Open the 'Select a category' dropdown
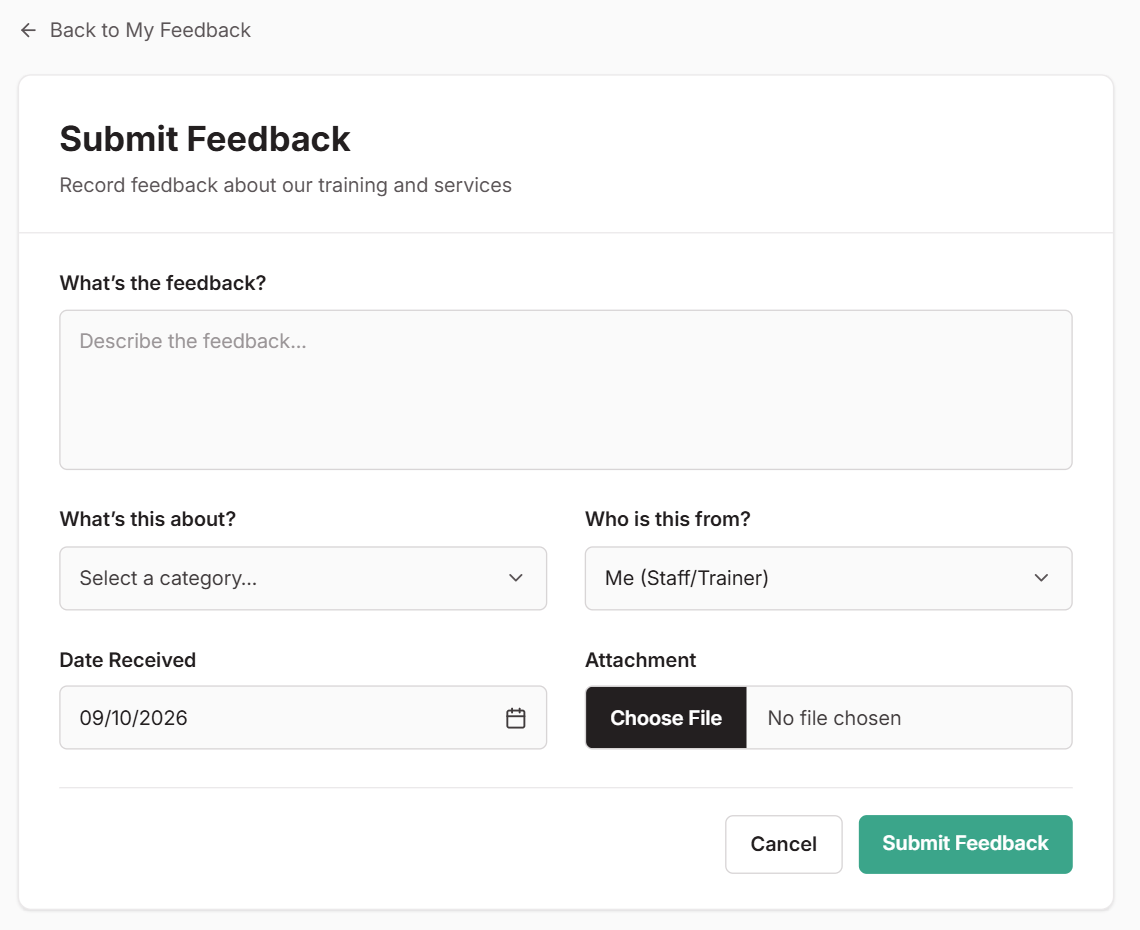Image resolution: width=1140 pixels, height=930 pixels. 303,578
